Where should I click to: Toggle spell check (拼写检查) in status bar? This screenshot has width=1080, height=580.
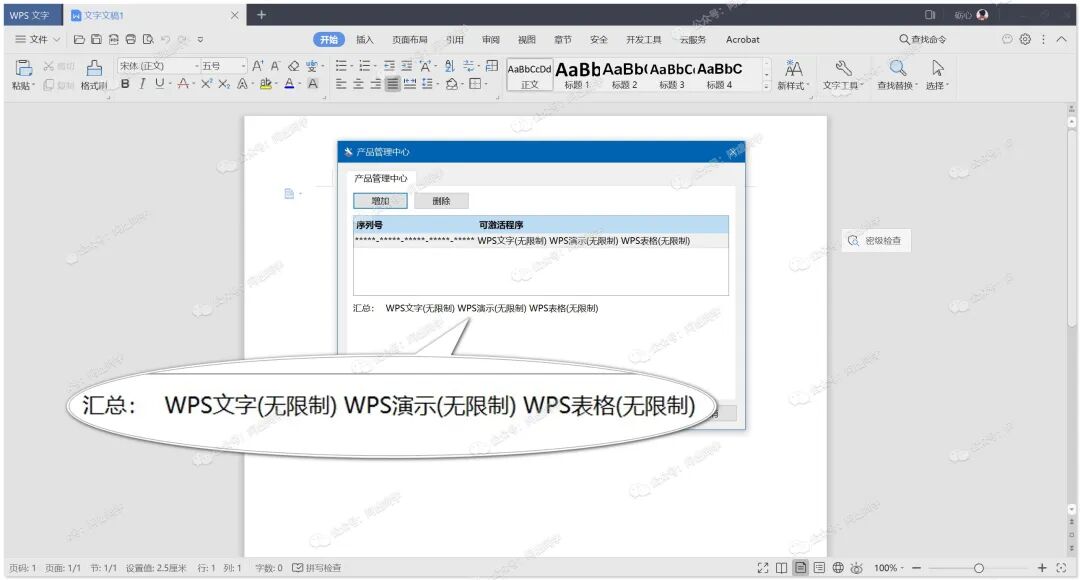coord(317,568)
